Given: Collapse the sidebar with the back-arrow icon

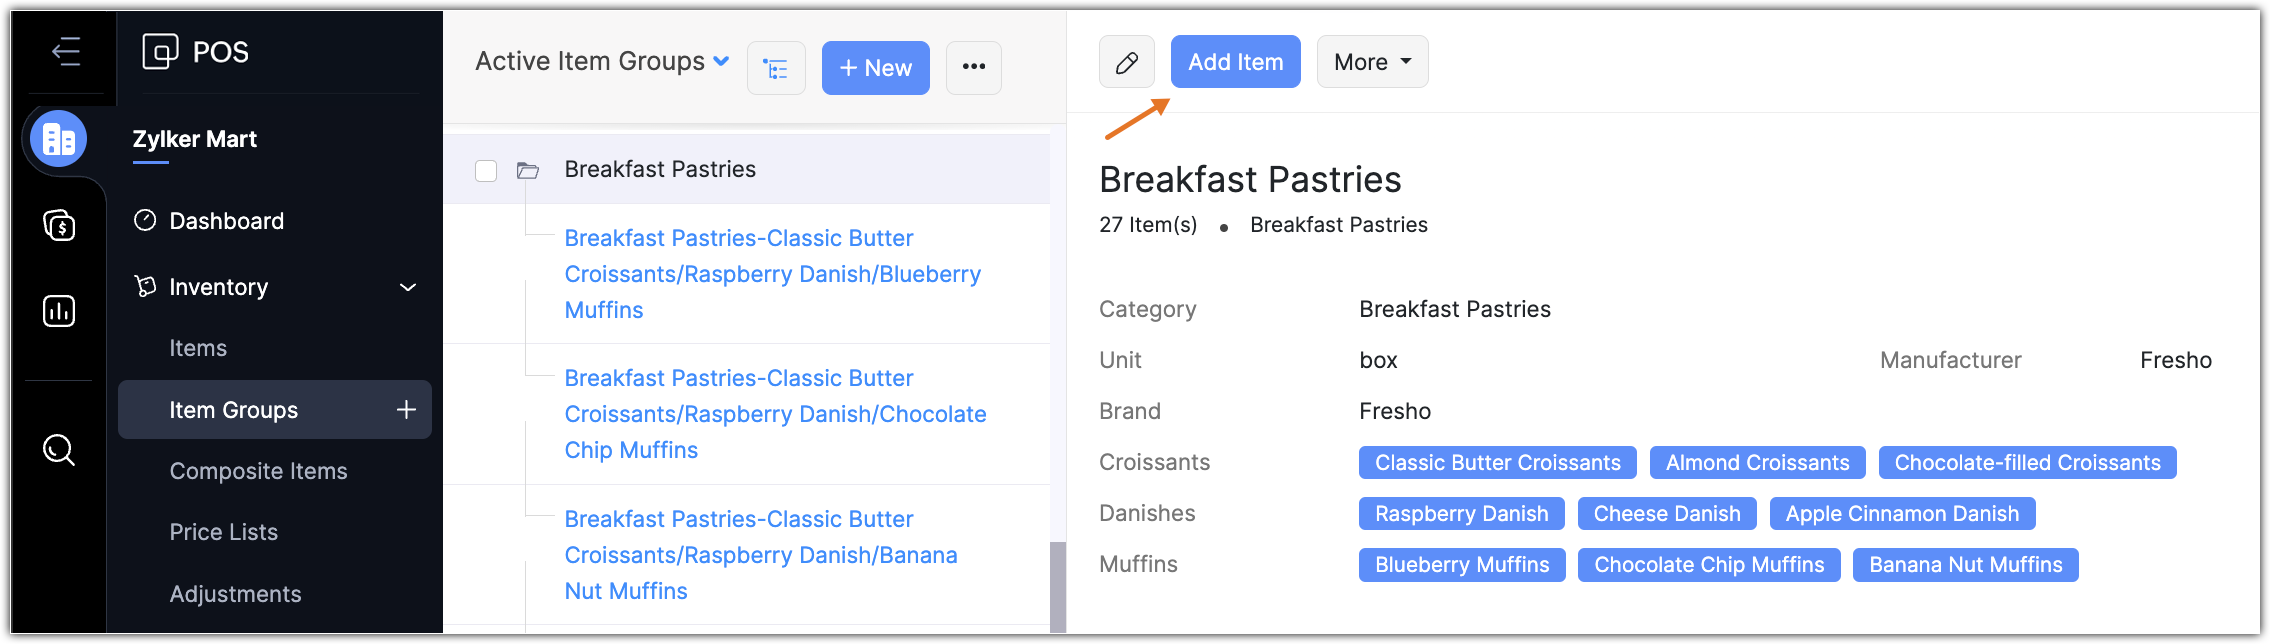Looking at the screenshot, I should [x=66, y=51].
